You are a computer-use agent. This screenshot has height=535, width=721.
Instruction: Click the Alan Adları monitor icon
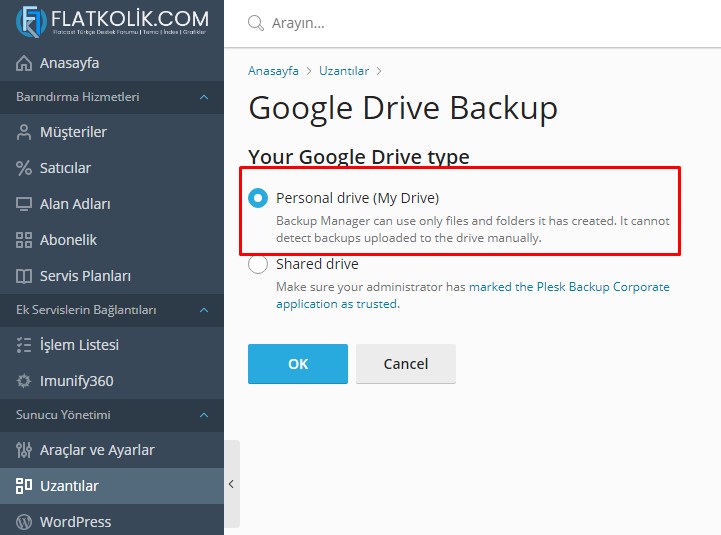(24, 204)
